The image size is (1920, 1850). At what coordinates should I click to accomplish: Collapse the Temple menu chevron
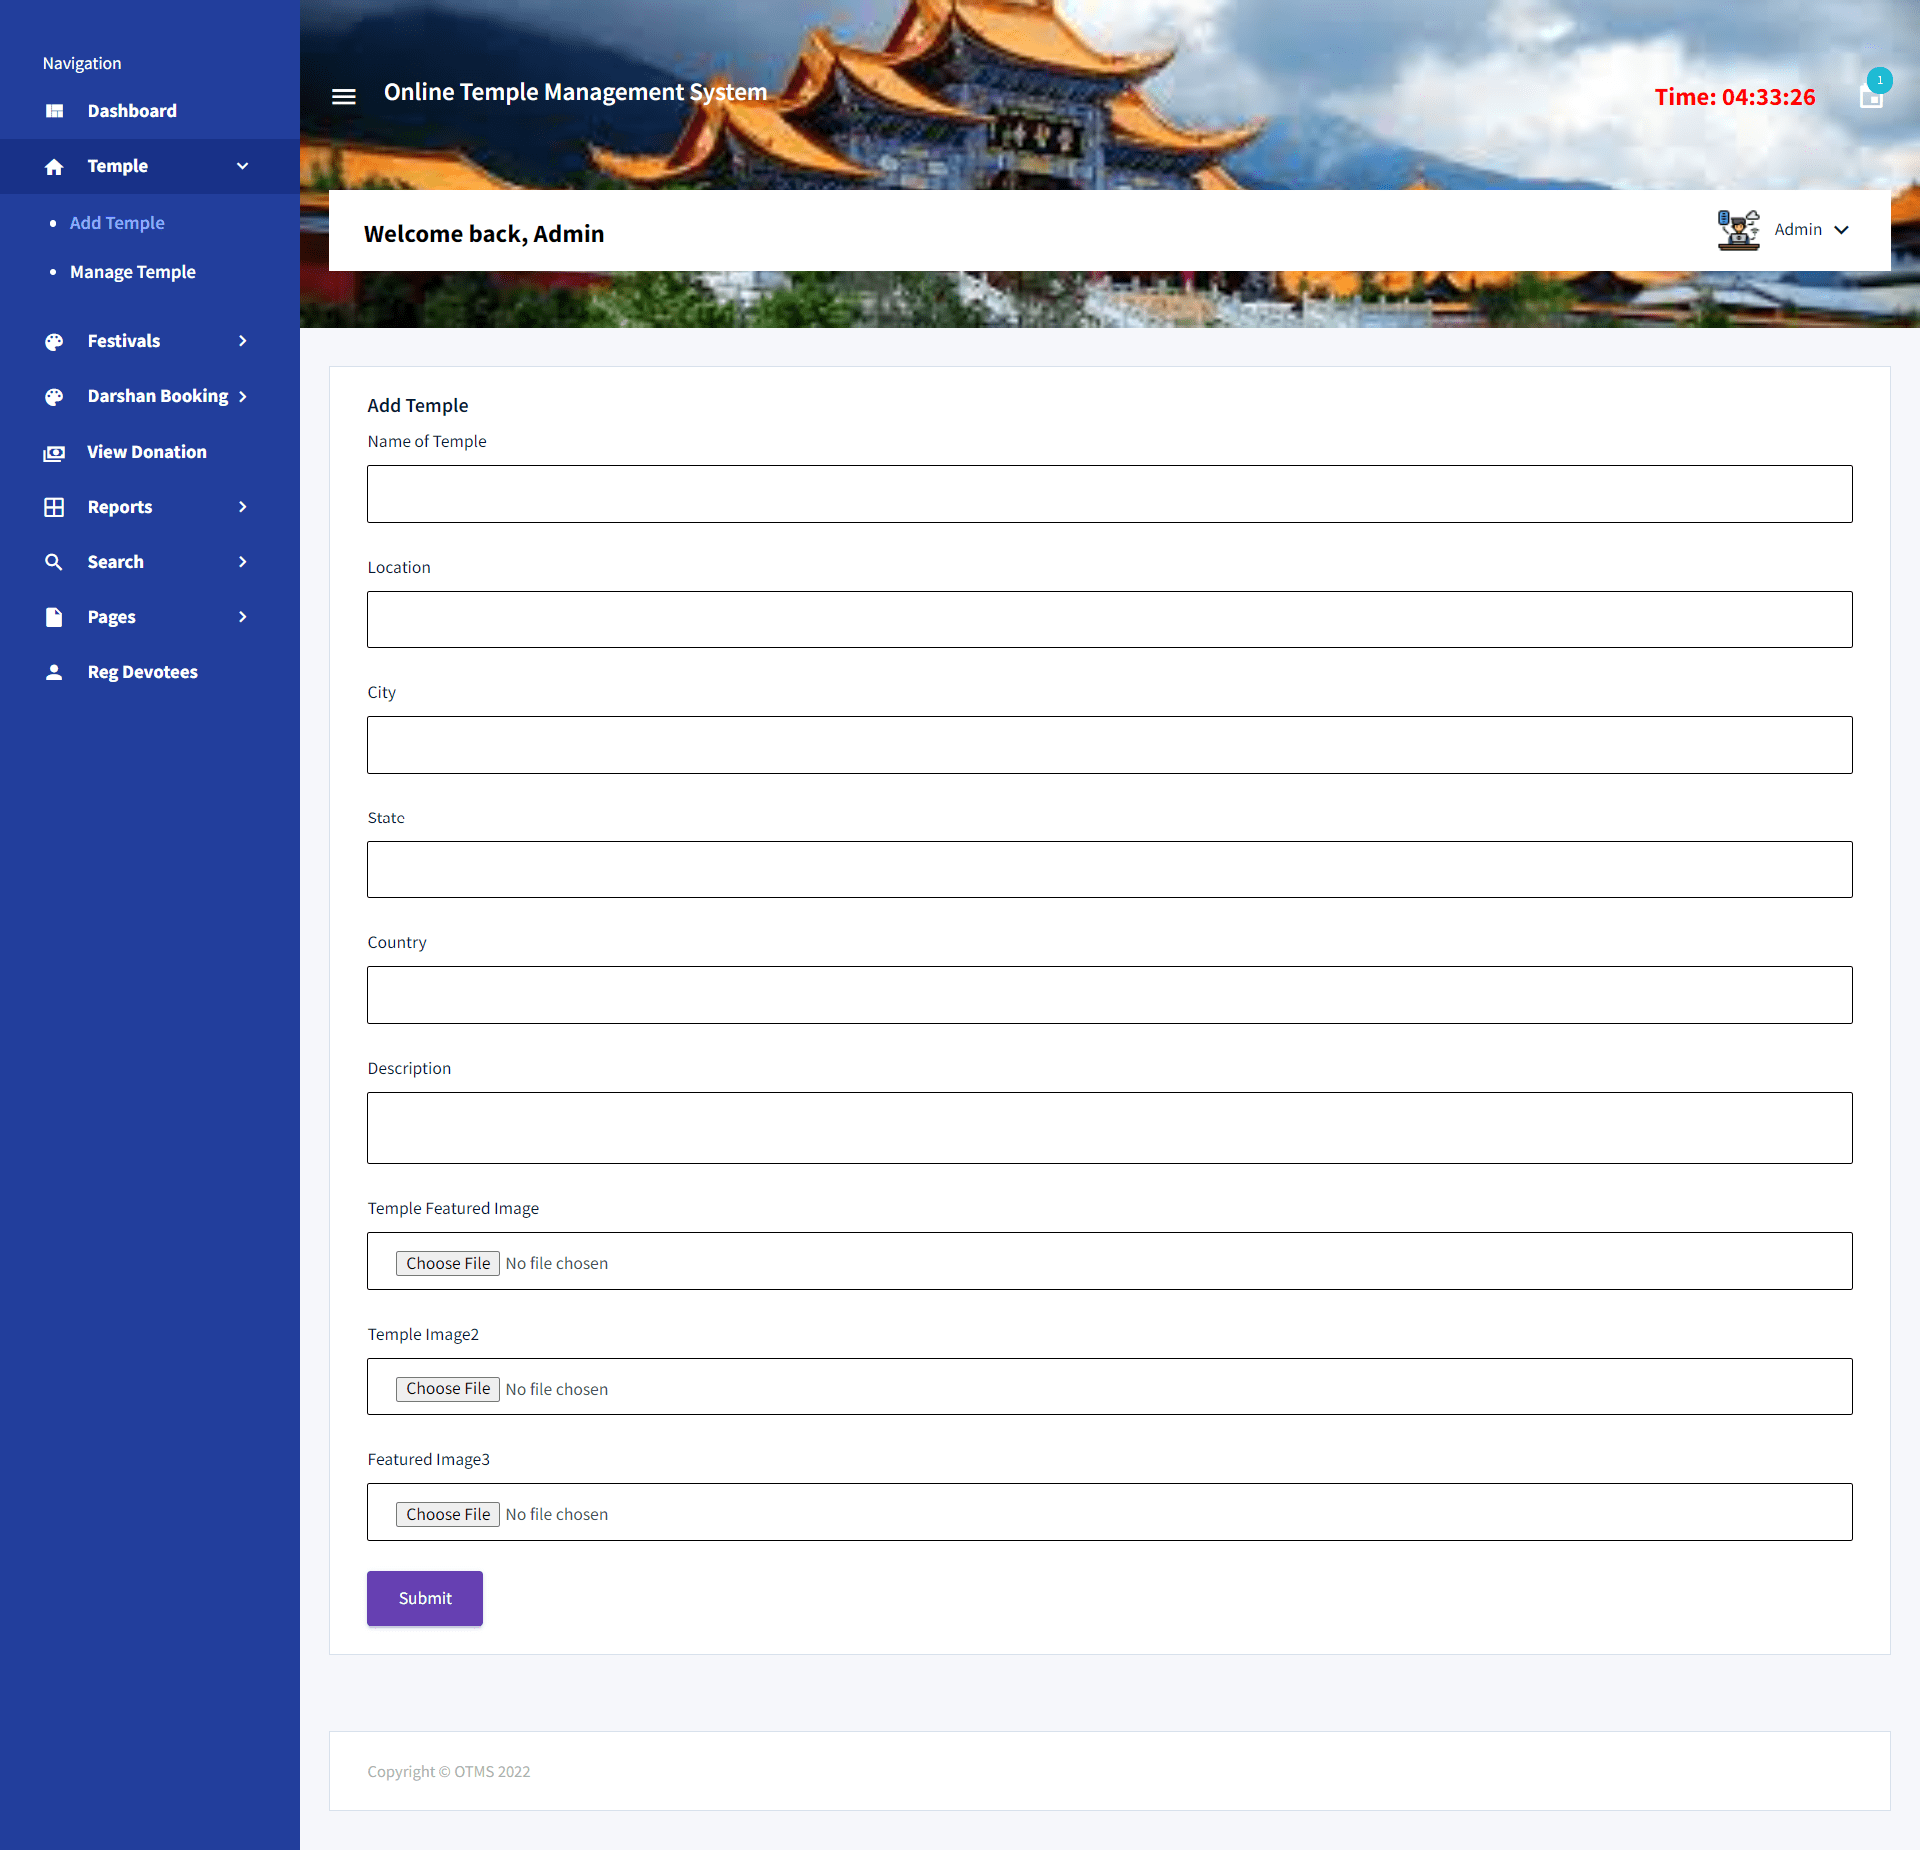pyautogui.click(x=243, y=166)
